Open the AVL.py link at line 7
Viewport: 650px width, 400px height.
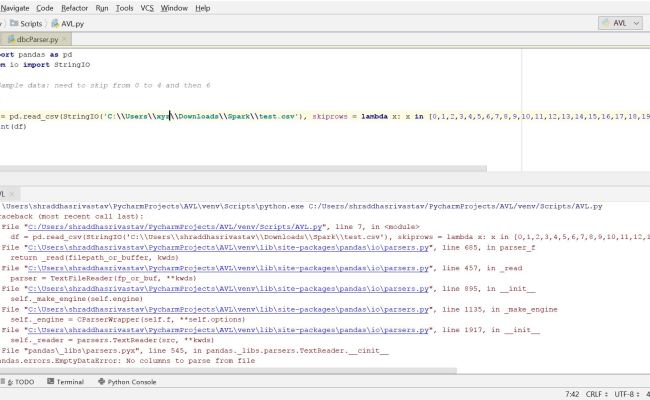click(175, 227)
